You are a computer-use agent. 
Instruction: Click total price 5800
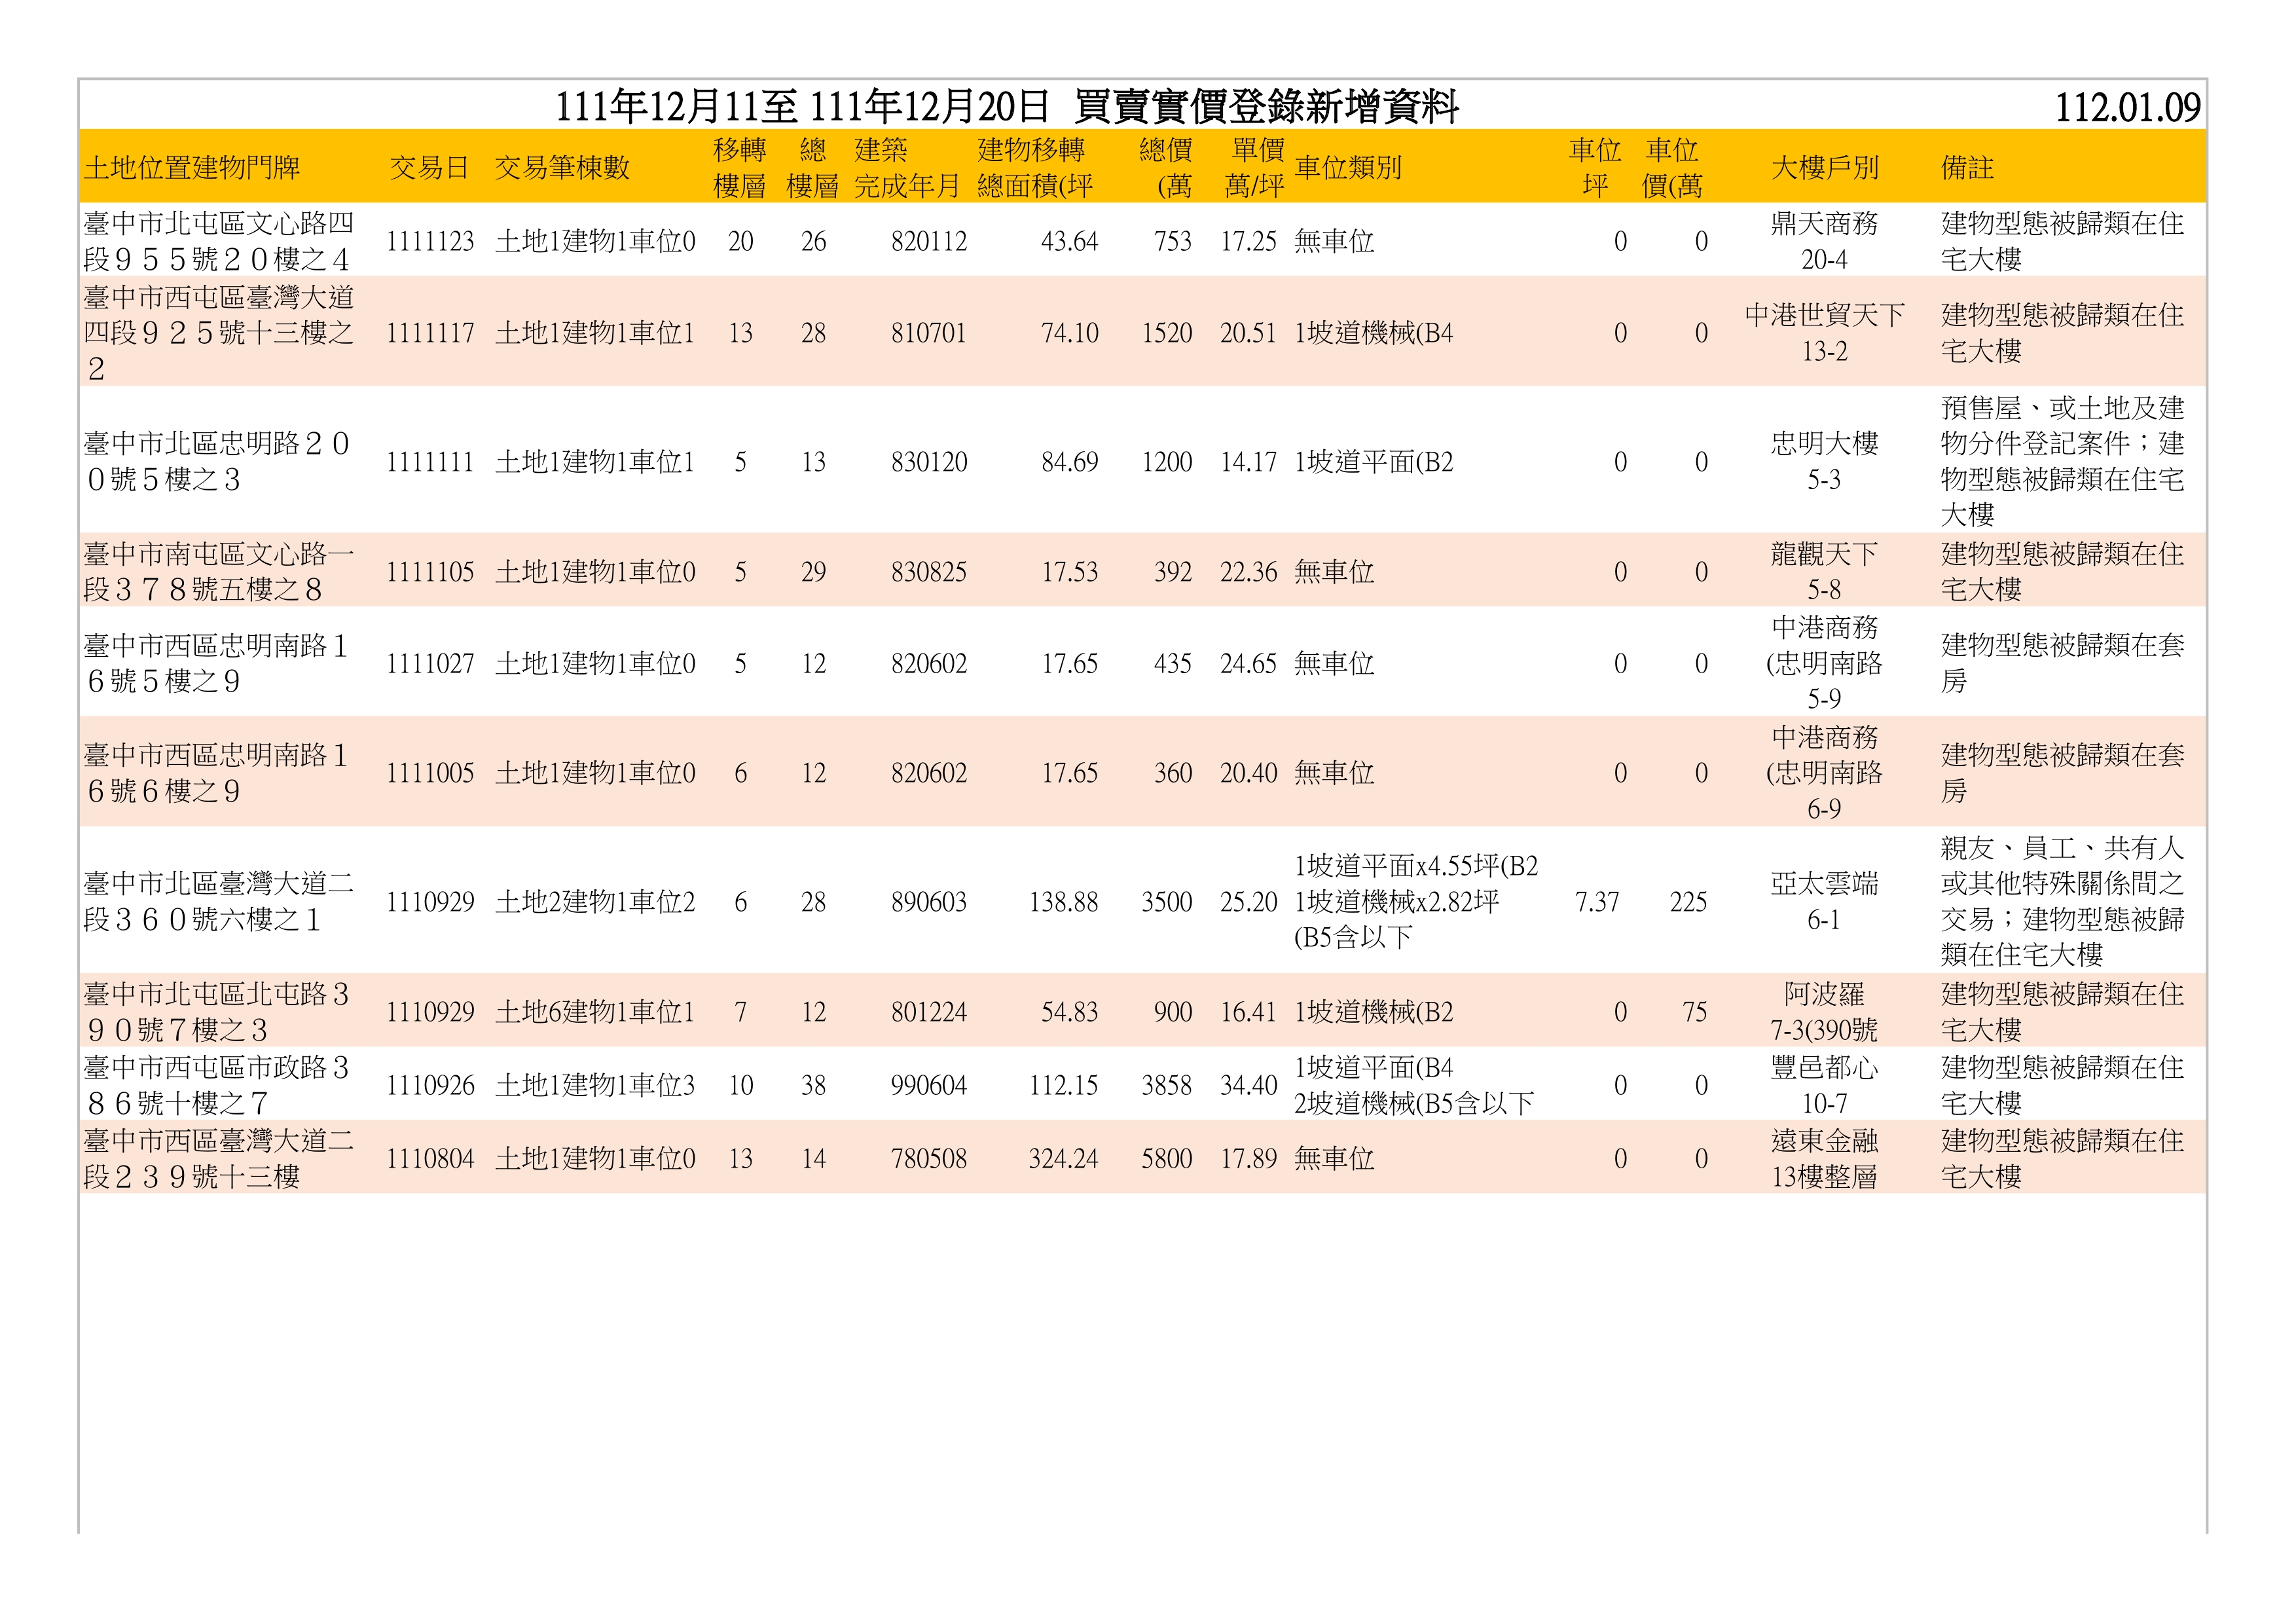pos(1166,1159)
